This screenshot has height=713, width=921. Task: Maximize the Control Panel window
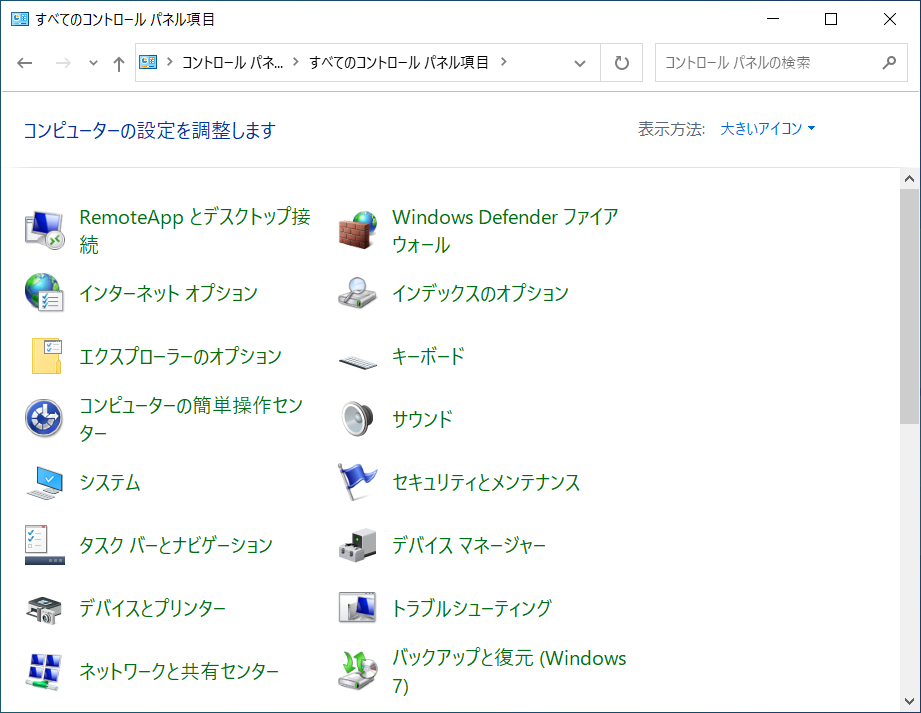point(831,19)
